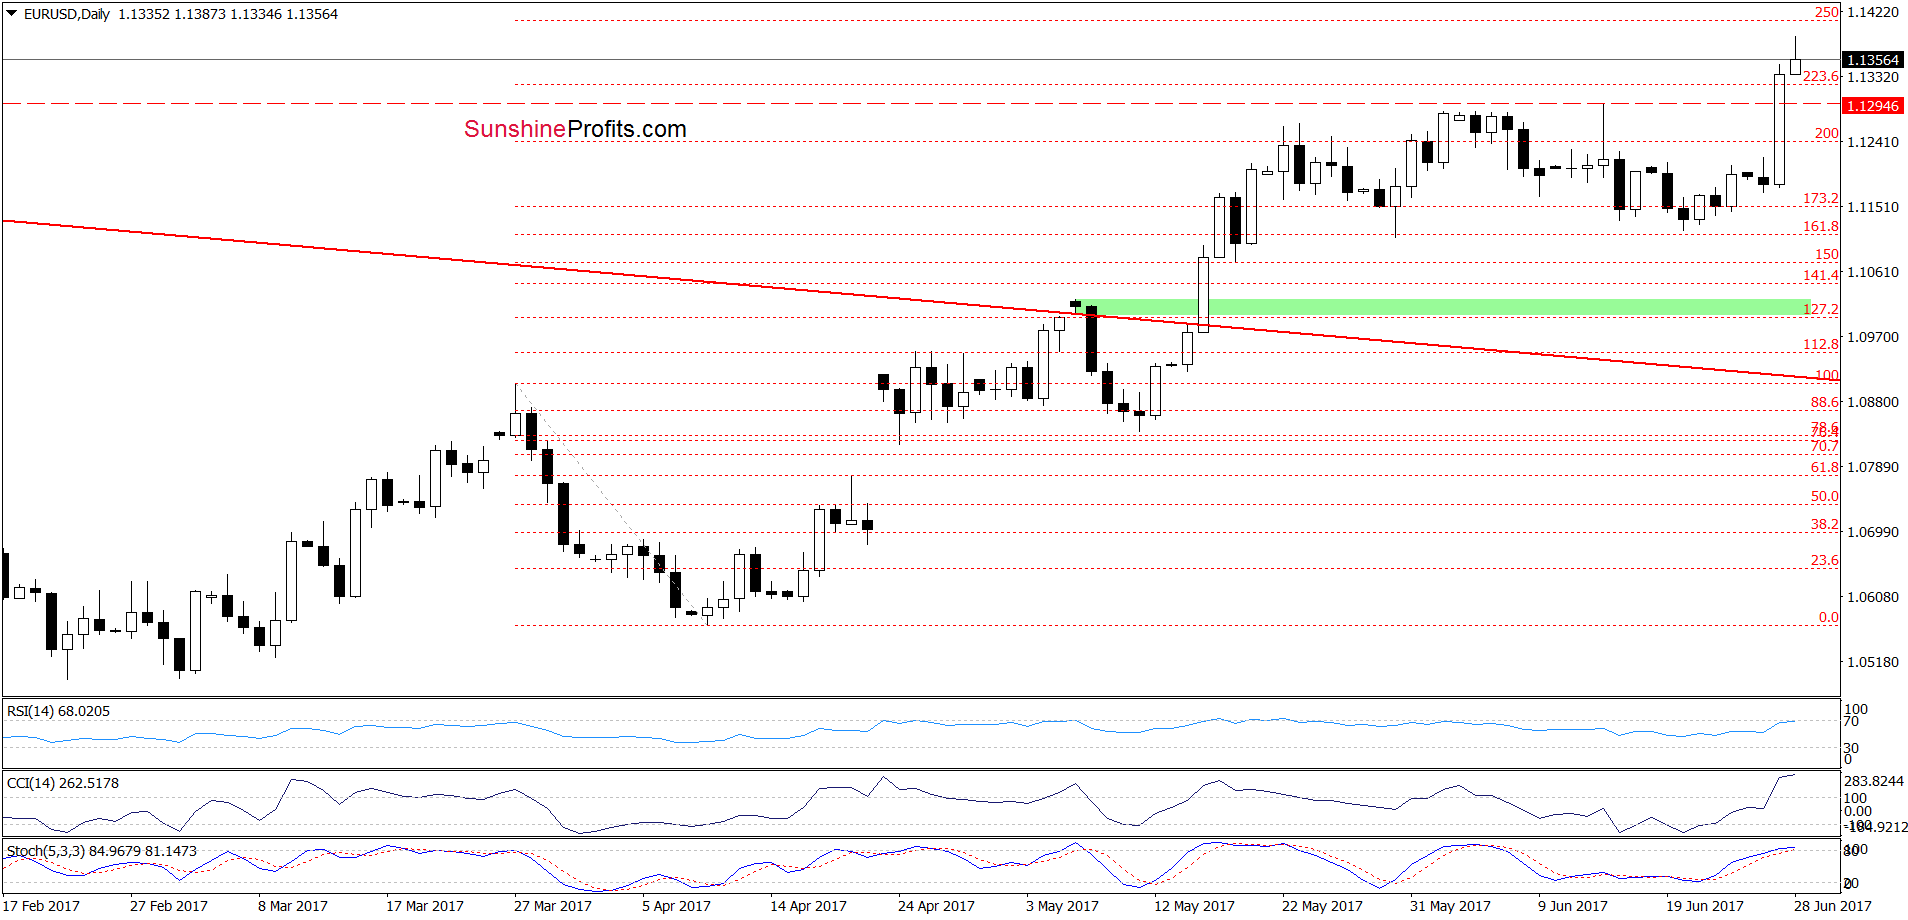The image size is (1908, 920).
Task: Click the 12 May 2017 date label
Action: [1194, 906]
